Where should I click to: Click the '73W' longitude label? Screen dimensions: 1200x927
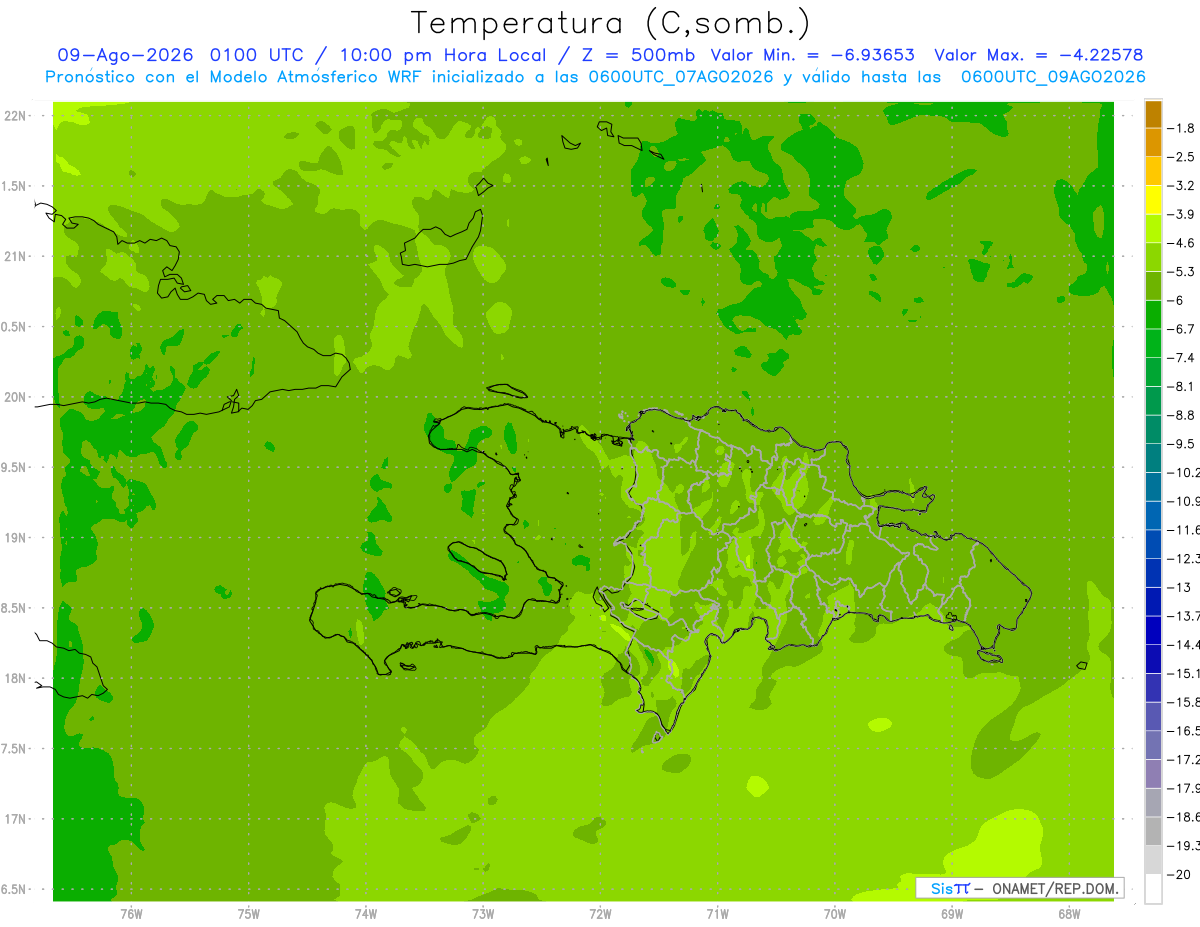click(x=483, y=914)
